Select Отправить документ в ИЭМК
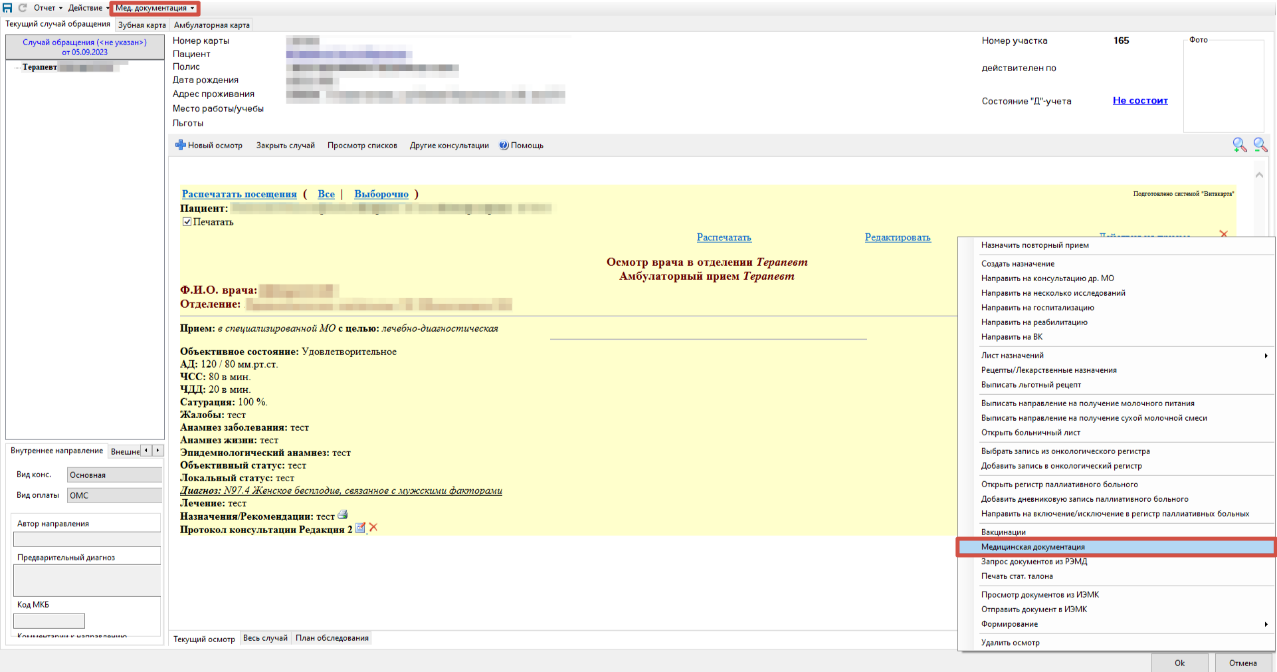 tap(1116, 609)
